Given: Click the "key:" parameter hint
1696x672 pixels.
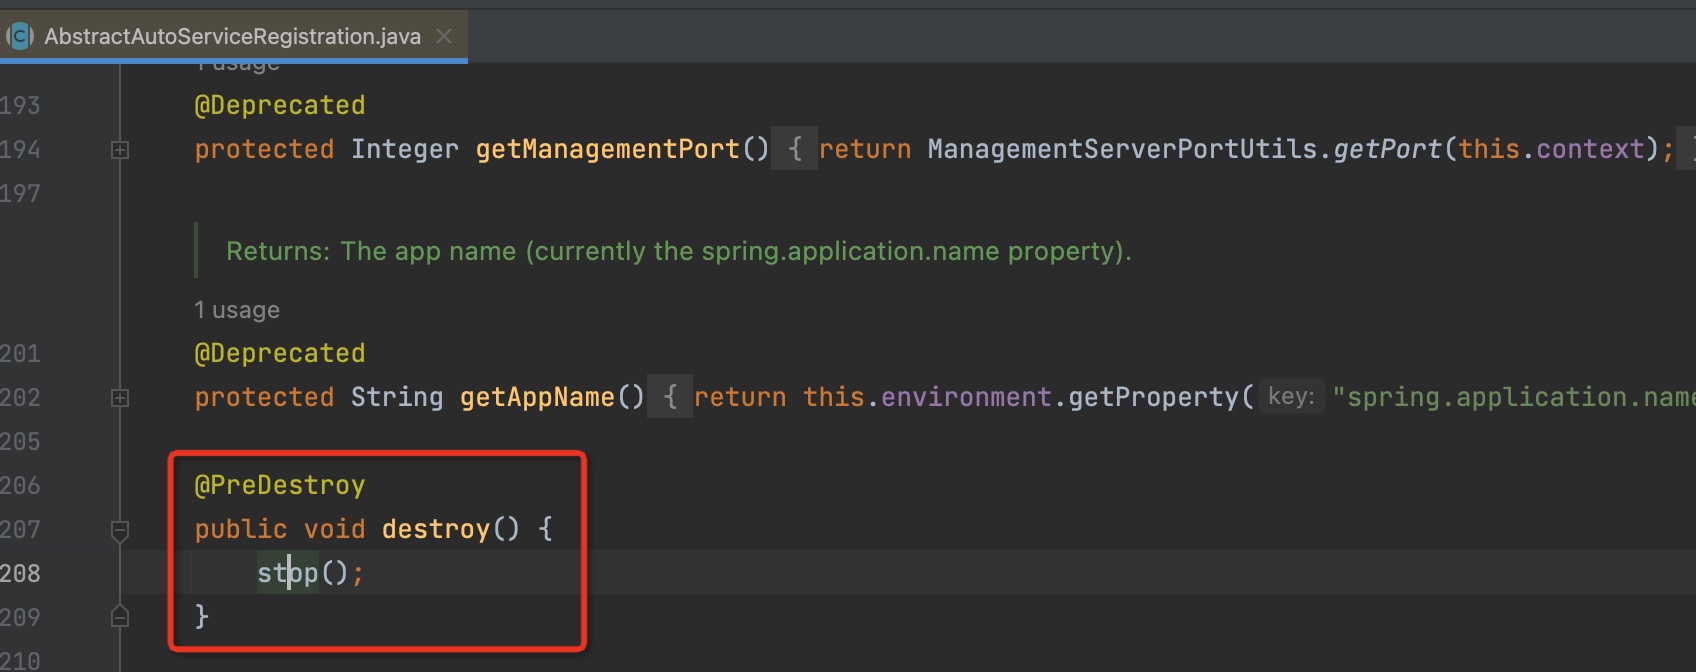Looking at the screenshot, I should coord(1291,397).
